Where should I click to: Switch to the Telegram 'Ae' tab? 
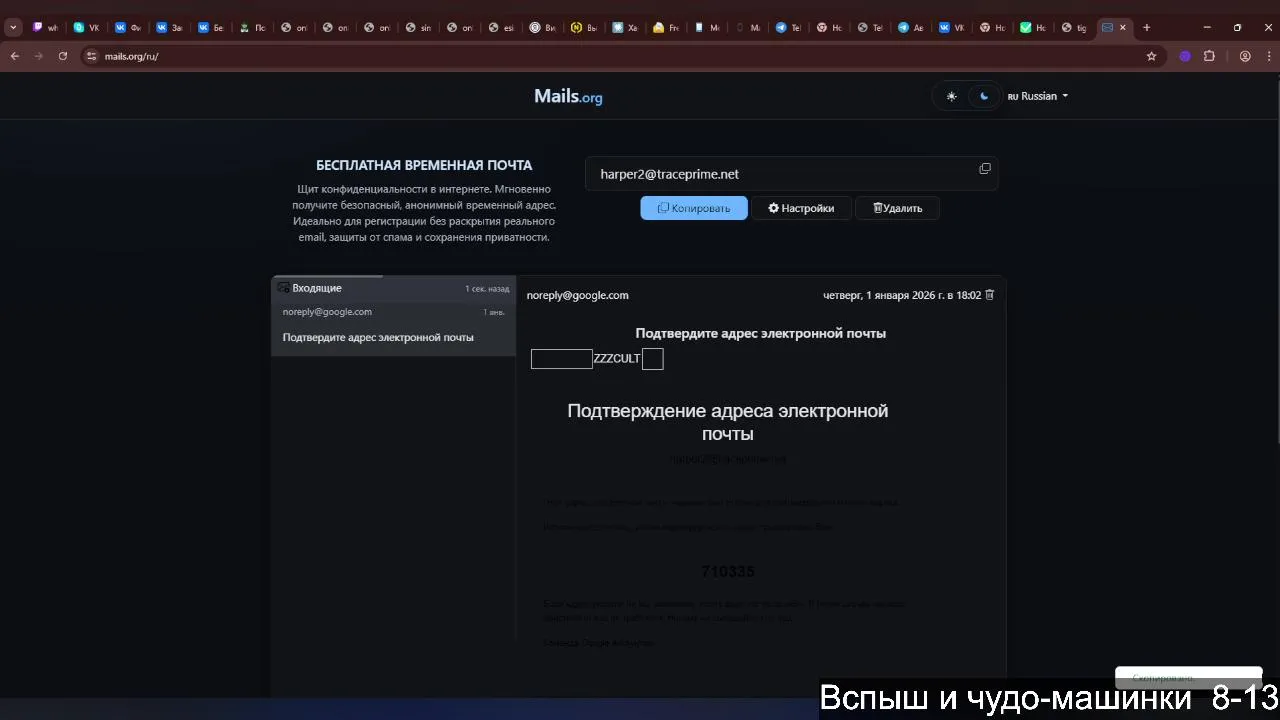910,27
